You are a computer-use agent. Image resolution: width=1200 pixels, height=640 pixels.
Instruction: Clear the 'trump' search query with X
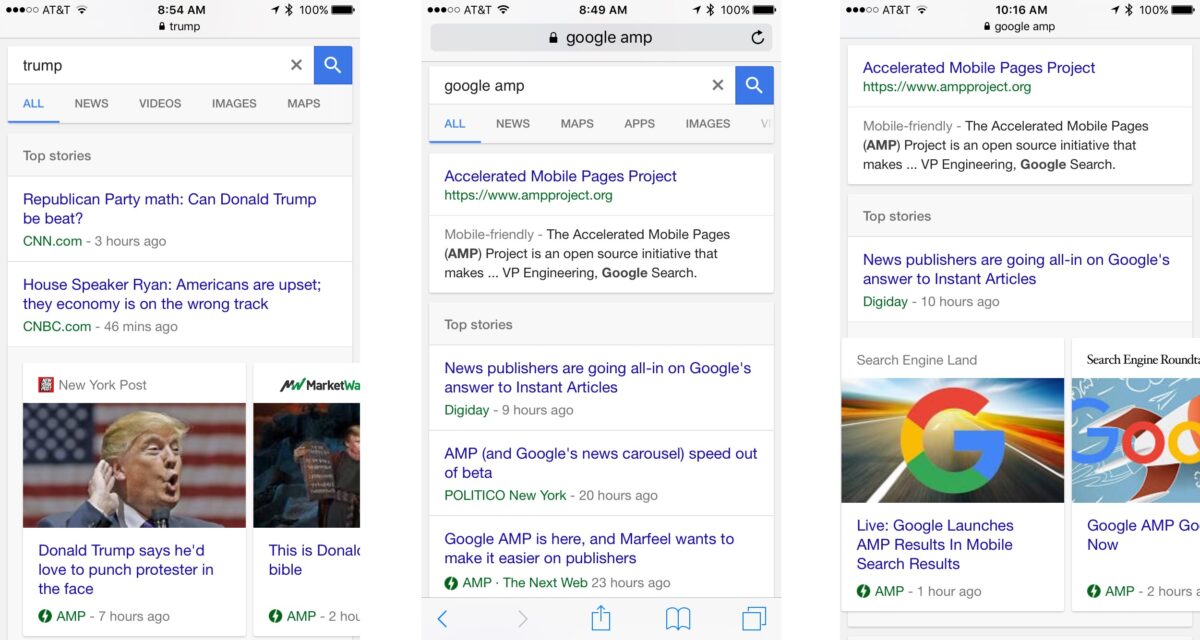click(x=296, y=65)
